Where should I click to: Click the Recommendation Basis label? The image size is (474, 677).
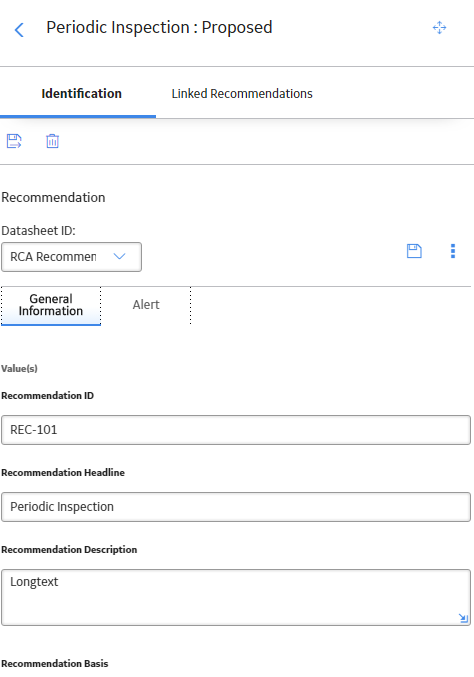[55, 664]
